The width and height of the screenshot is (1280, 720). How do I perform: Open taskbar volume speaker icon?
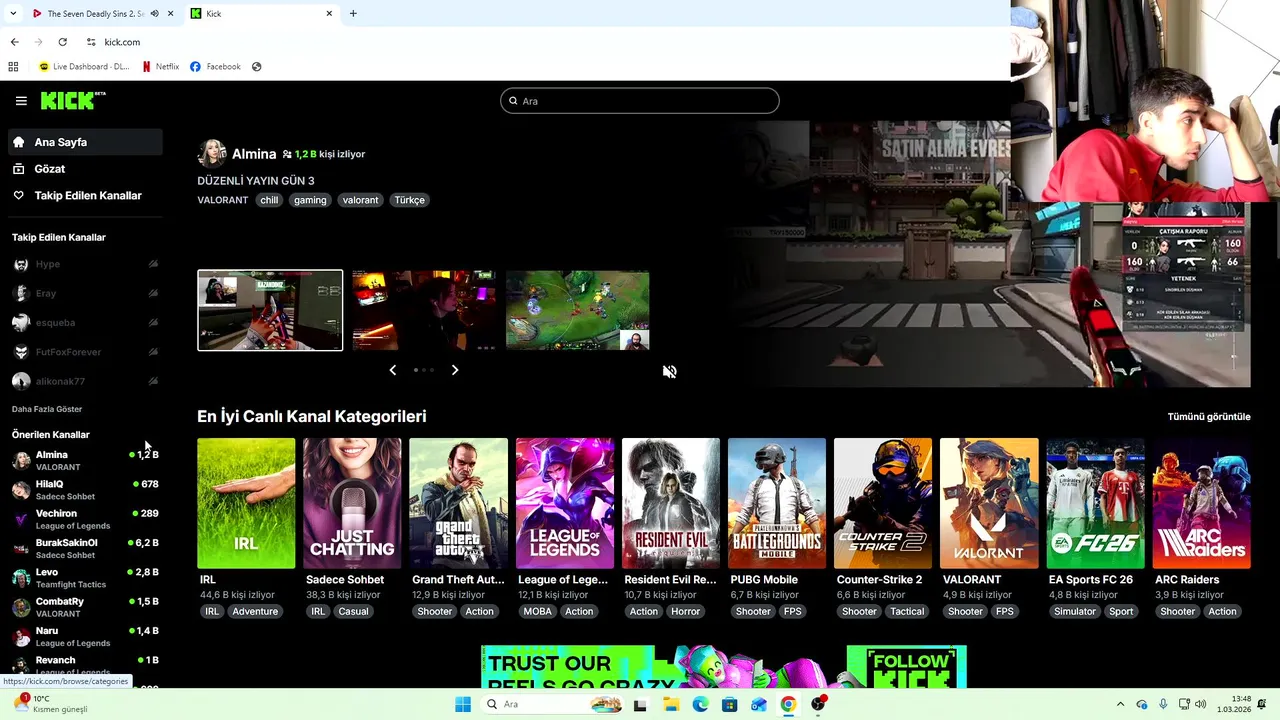pyautogui.click(x=1200, y=704)
